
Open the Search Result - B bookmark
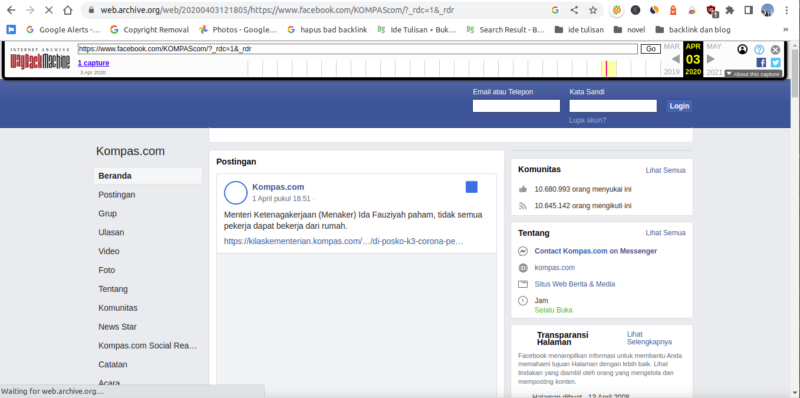coord(505,30)
